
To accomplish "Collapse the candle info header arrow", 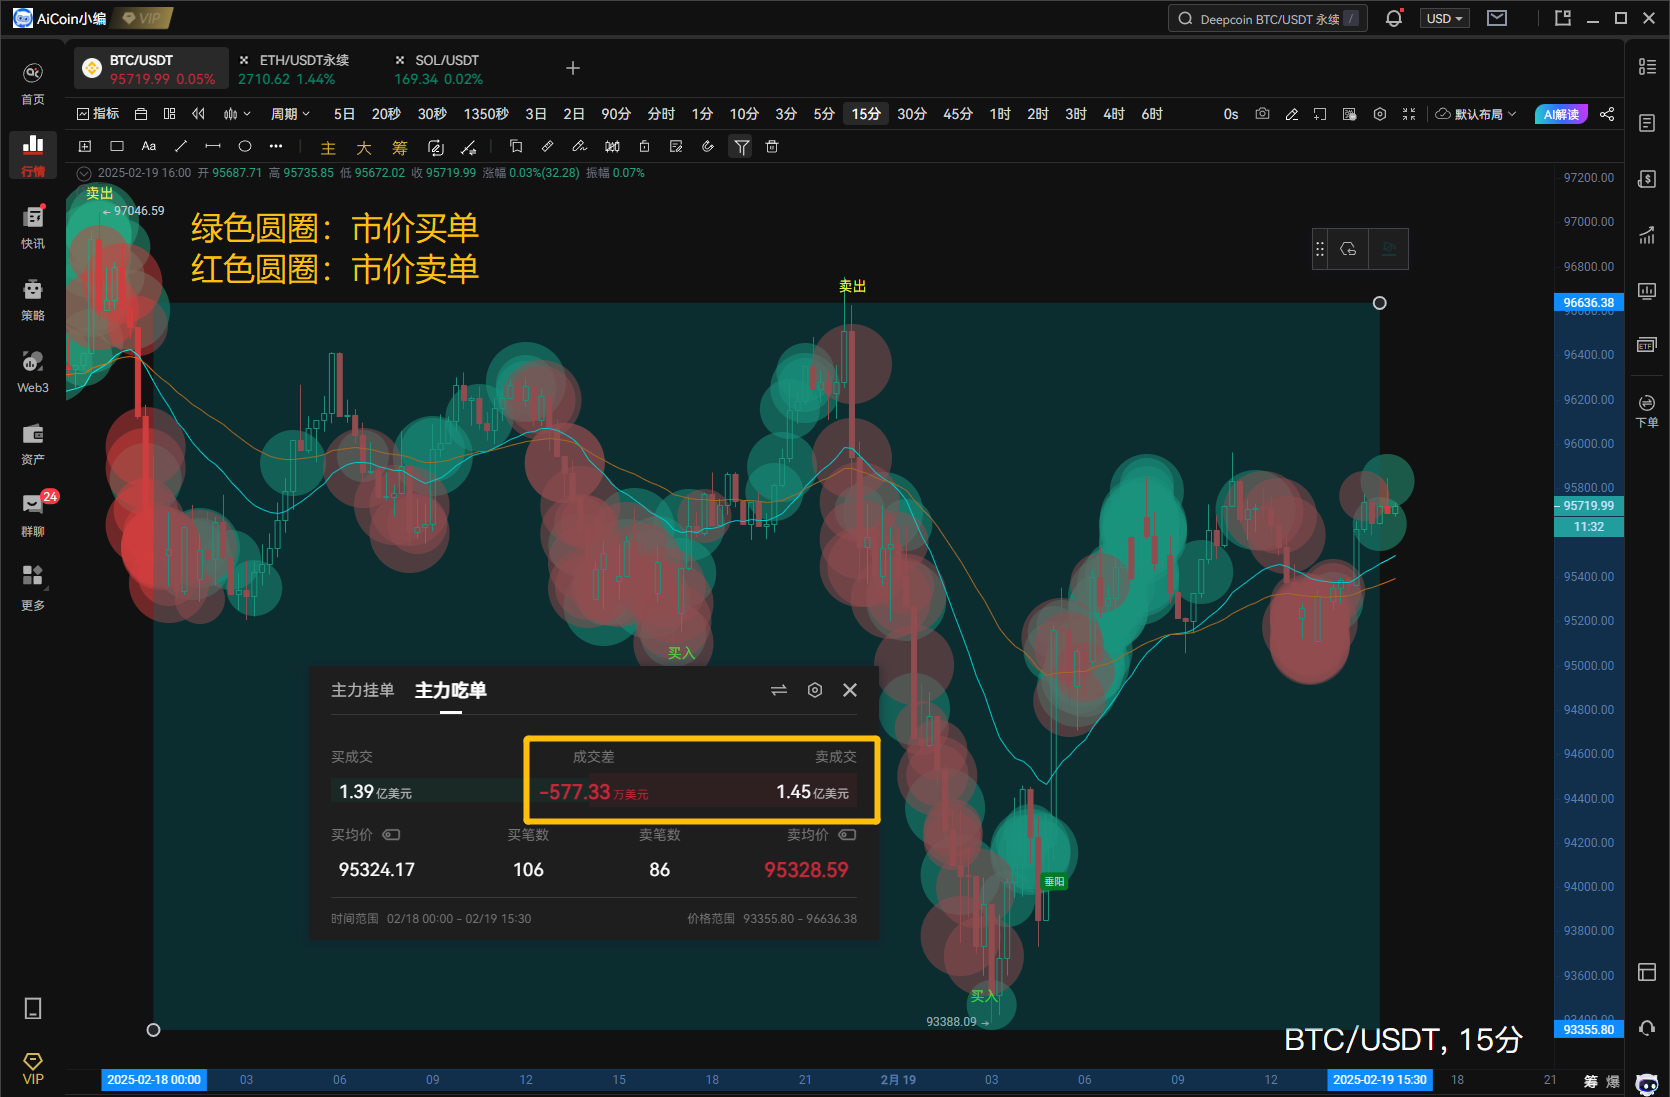I will [84, 173].
